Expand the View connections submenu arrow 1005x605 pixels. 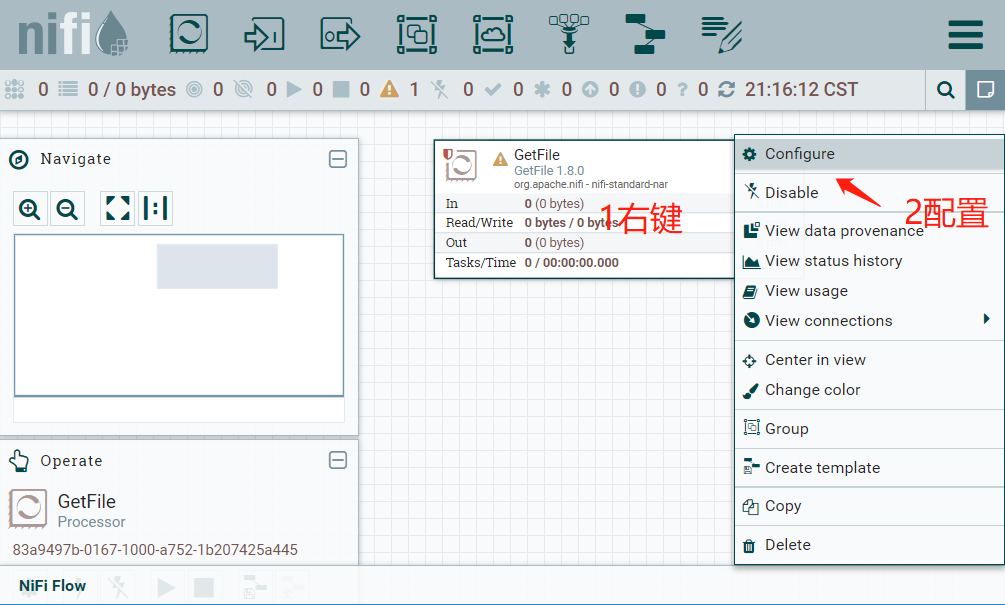986,319
